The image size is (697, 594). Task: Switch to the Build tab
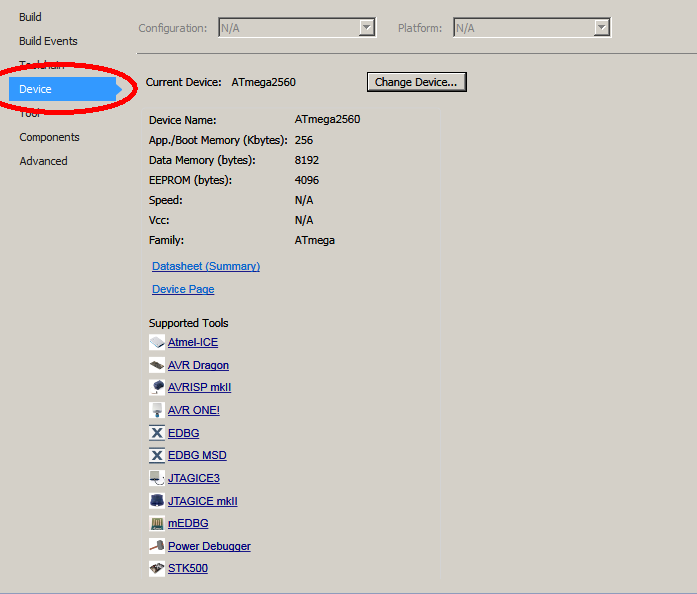click(x=30, y=17)
